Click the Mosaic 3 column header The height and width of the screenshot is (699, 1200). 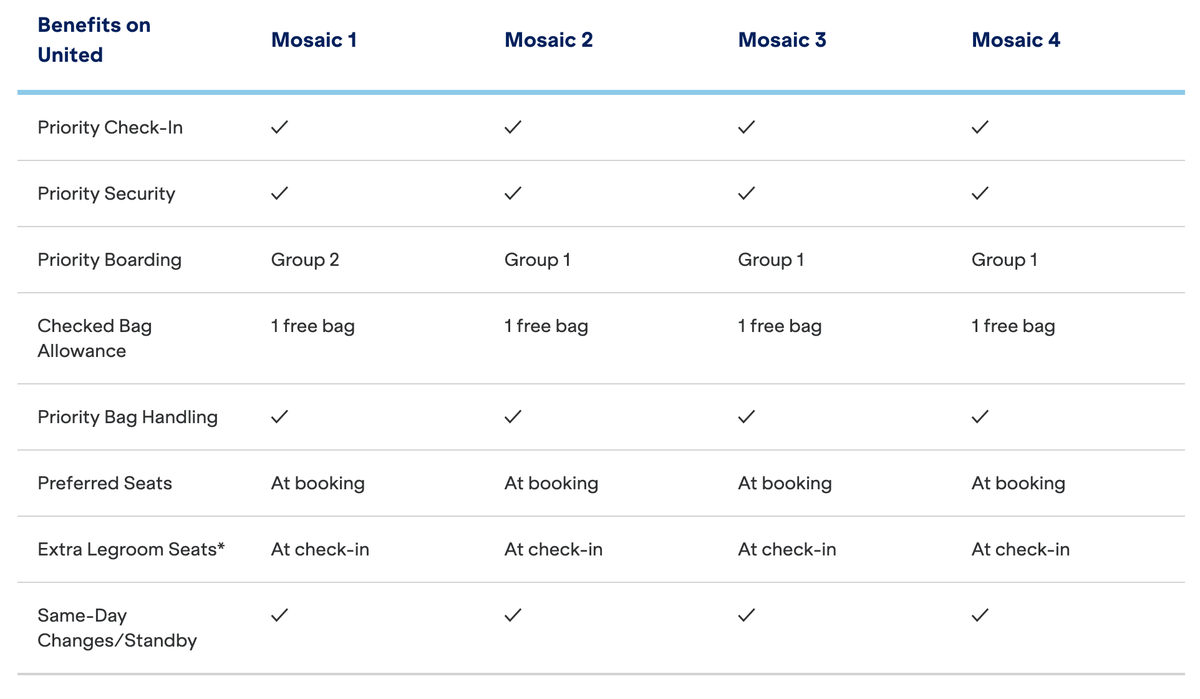pos(782,40)
